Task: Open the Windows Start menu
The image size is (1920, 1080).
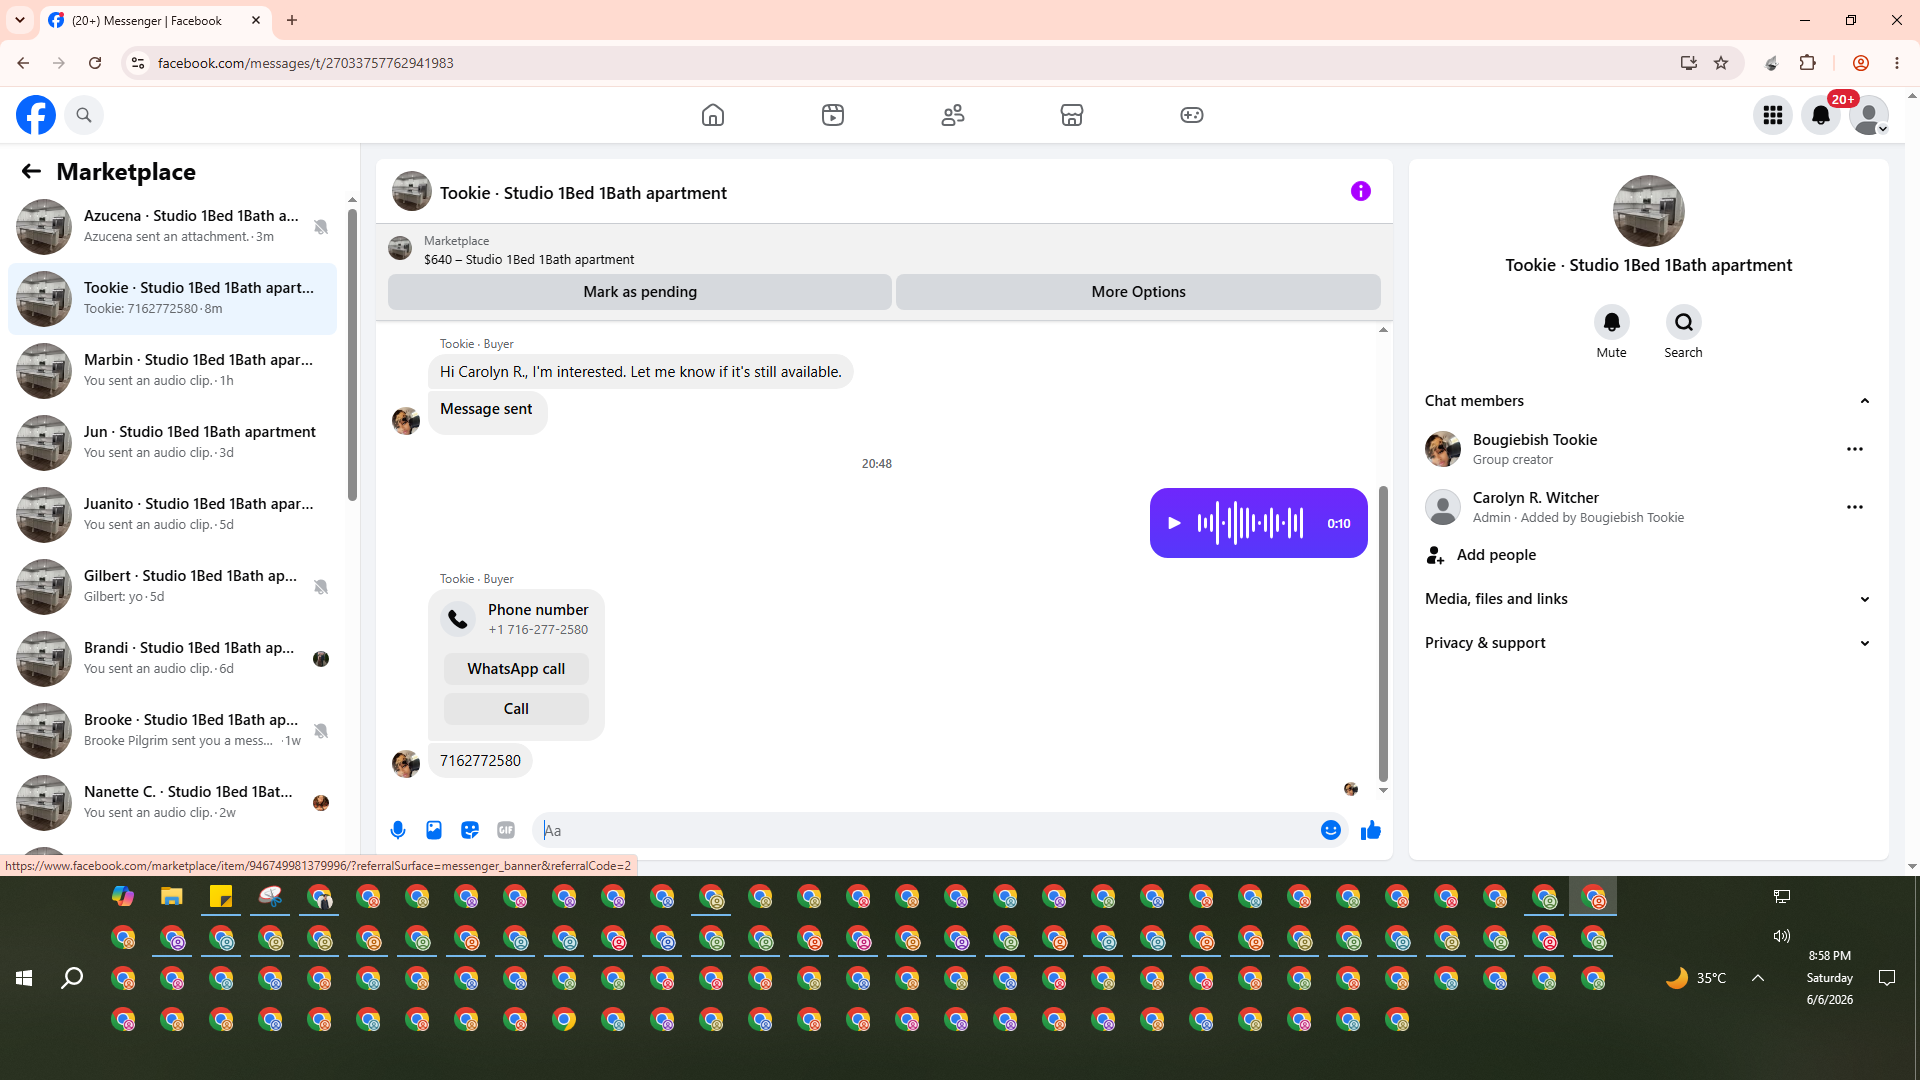Action: tap(24, 978)
